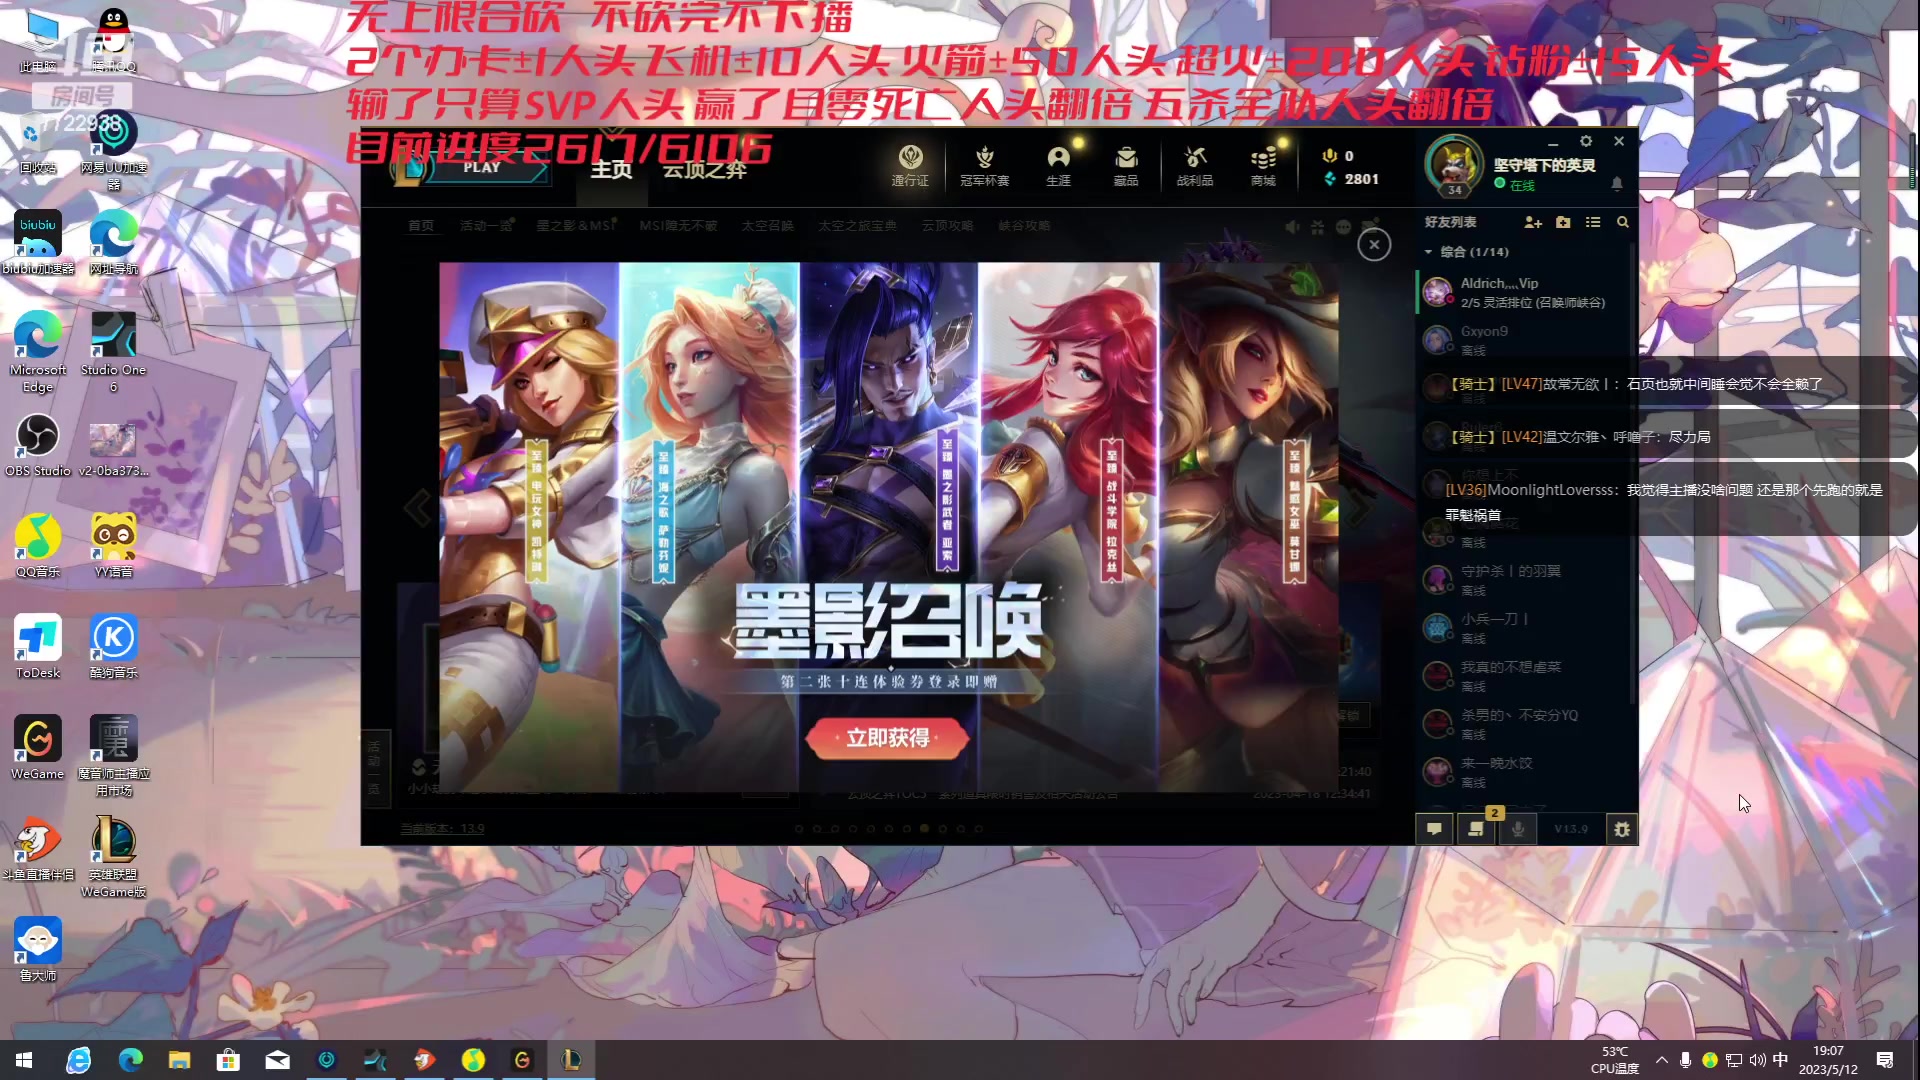Click the 立即获得 claim button

point(887,738)
